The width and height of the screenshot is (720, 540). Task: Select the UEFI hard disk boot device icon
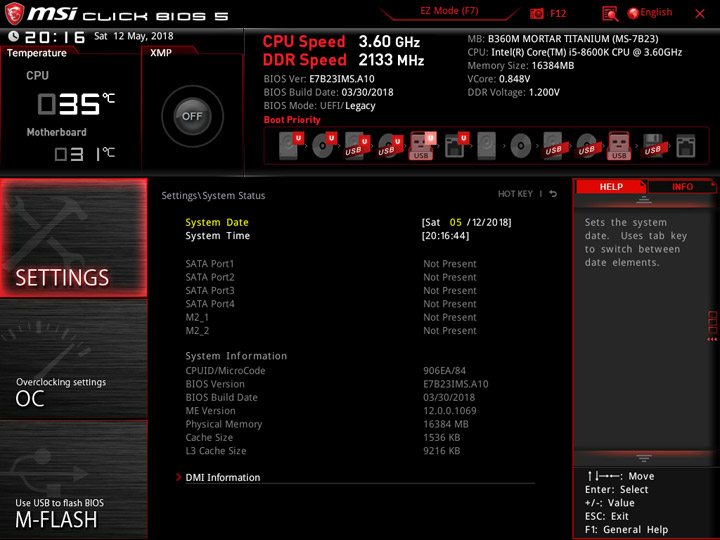click(291, 145)
